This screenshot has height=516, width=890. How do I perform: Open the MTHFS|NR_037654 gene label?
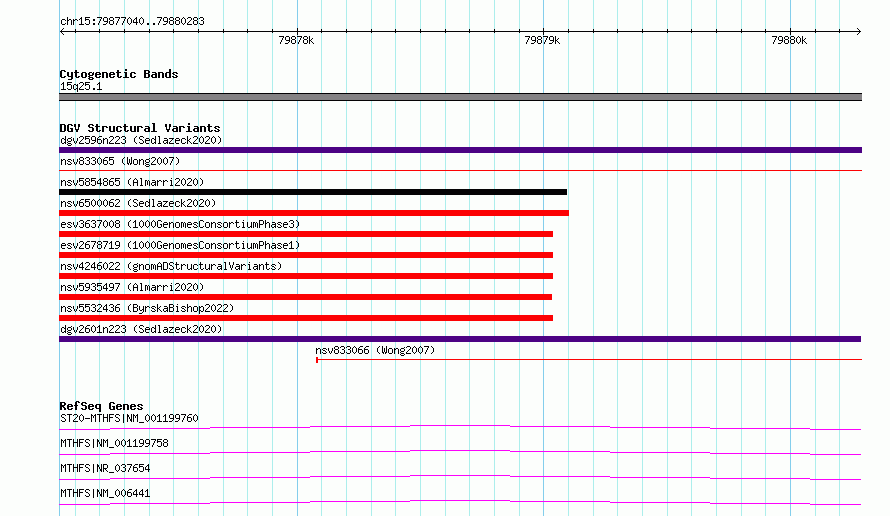[105, 468]
